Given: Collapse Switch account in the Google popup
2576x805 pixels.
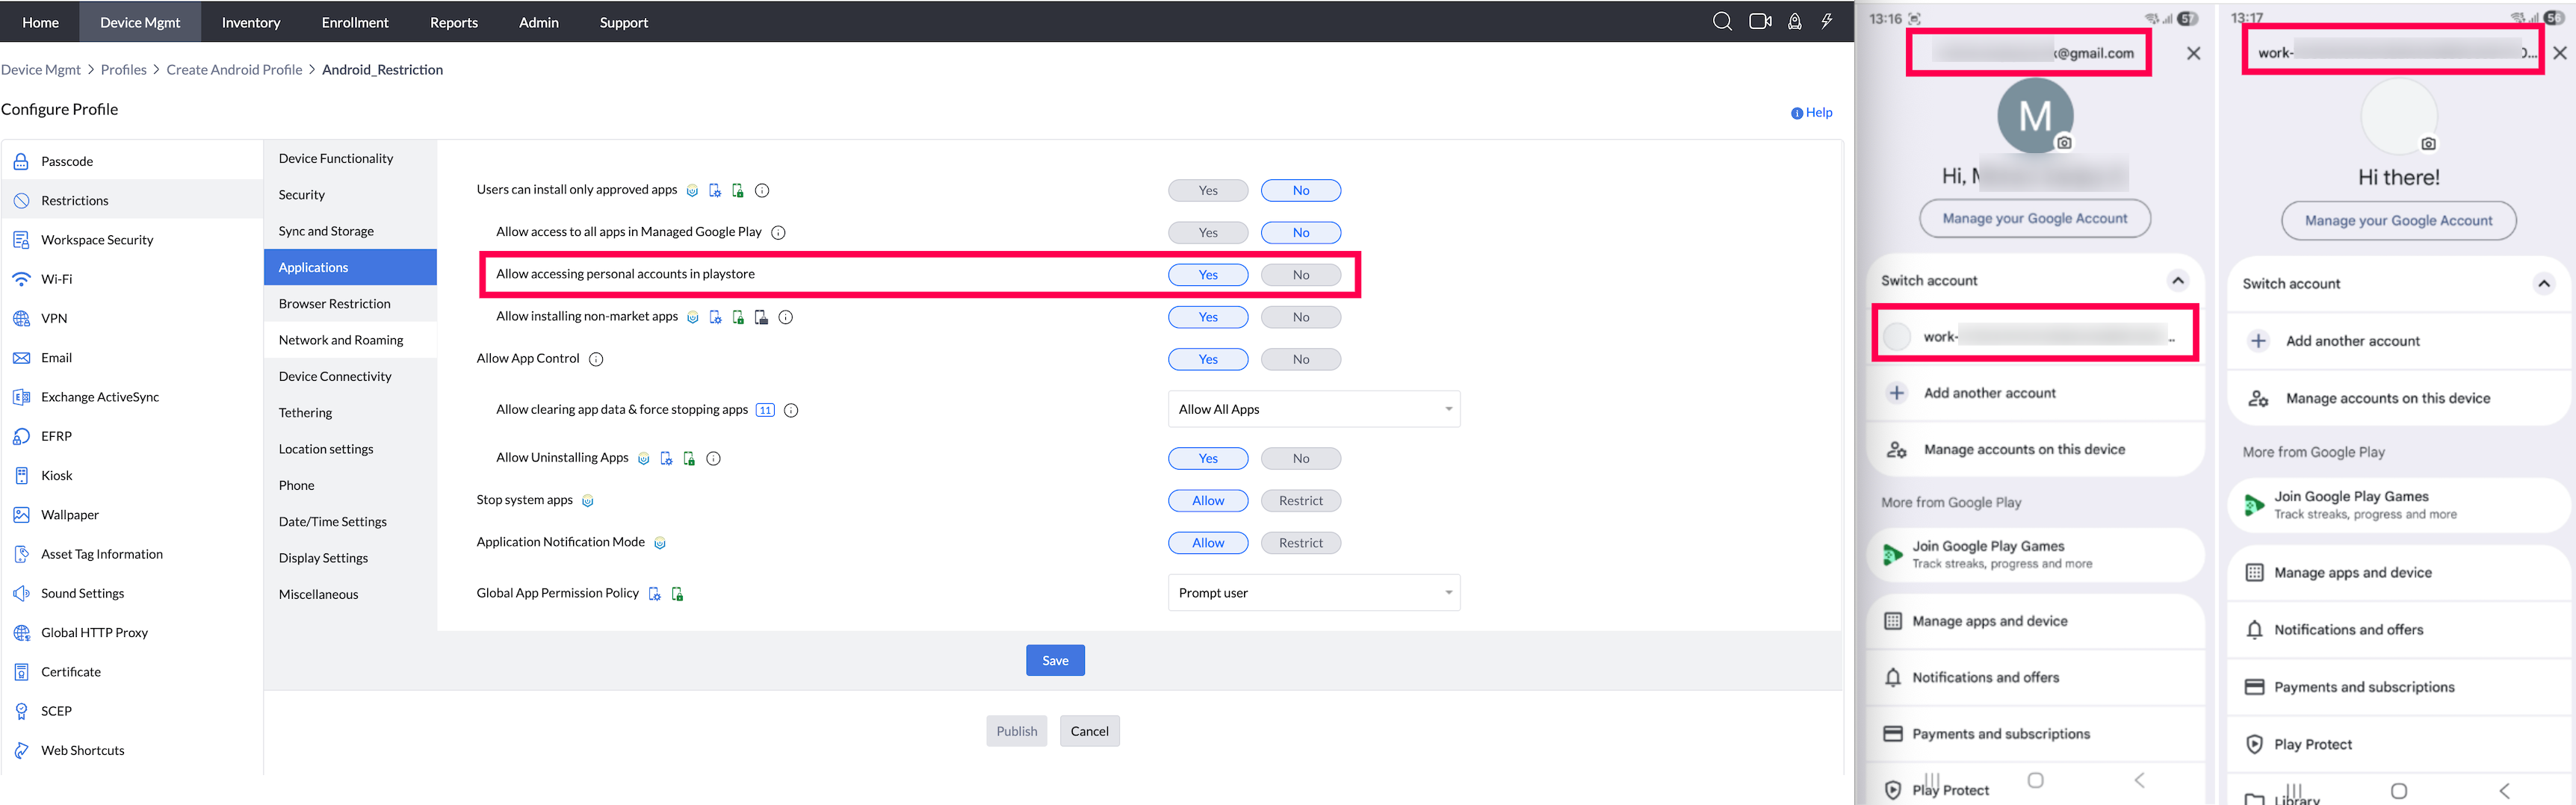Looking at the screenshot, I should (x=2178, y=280).
